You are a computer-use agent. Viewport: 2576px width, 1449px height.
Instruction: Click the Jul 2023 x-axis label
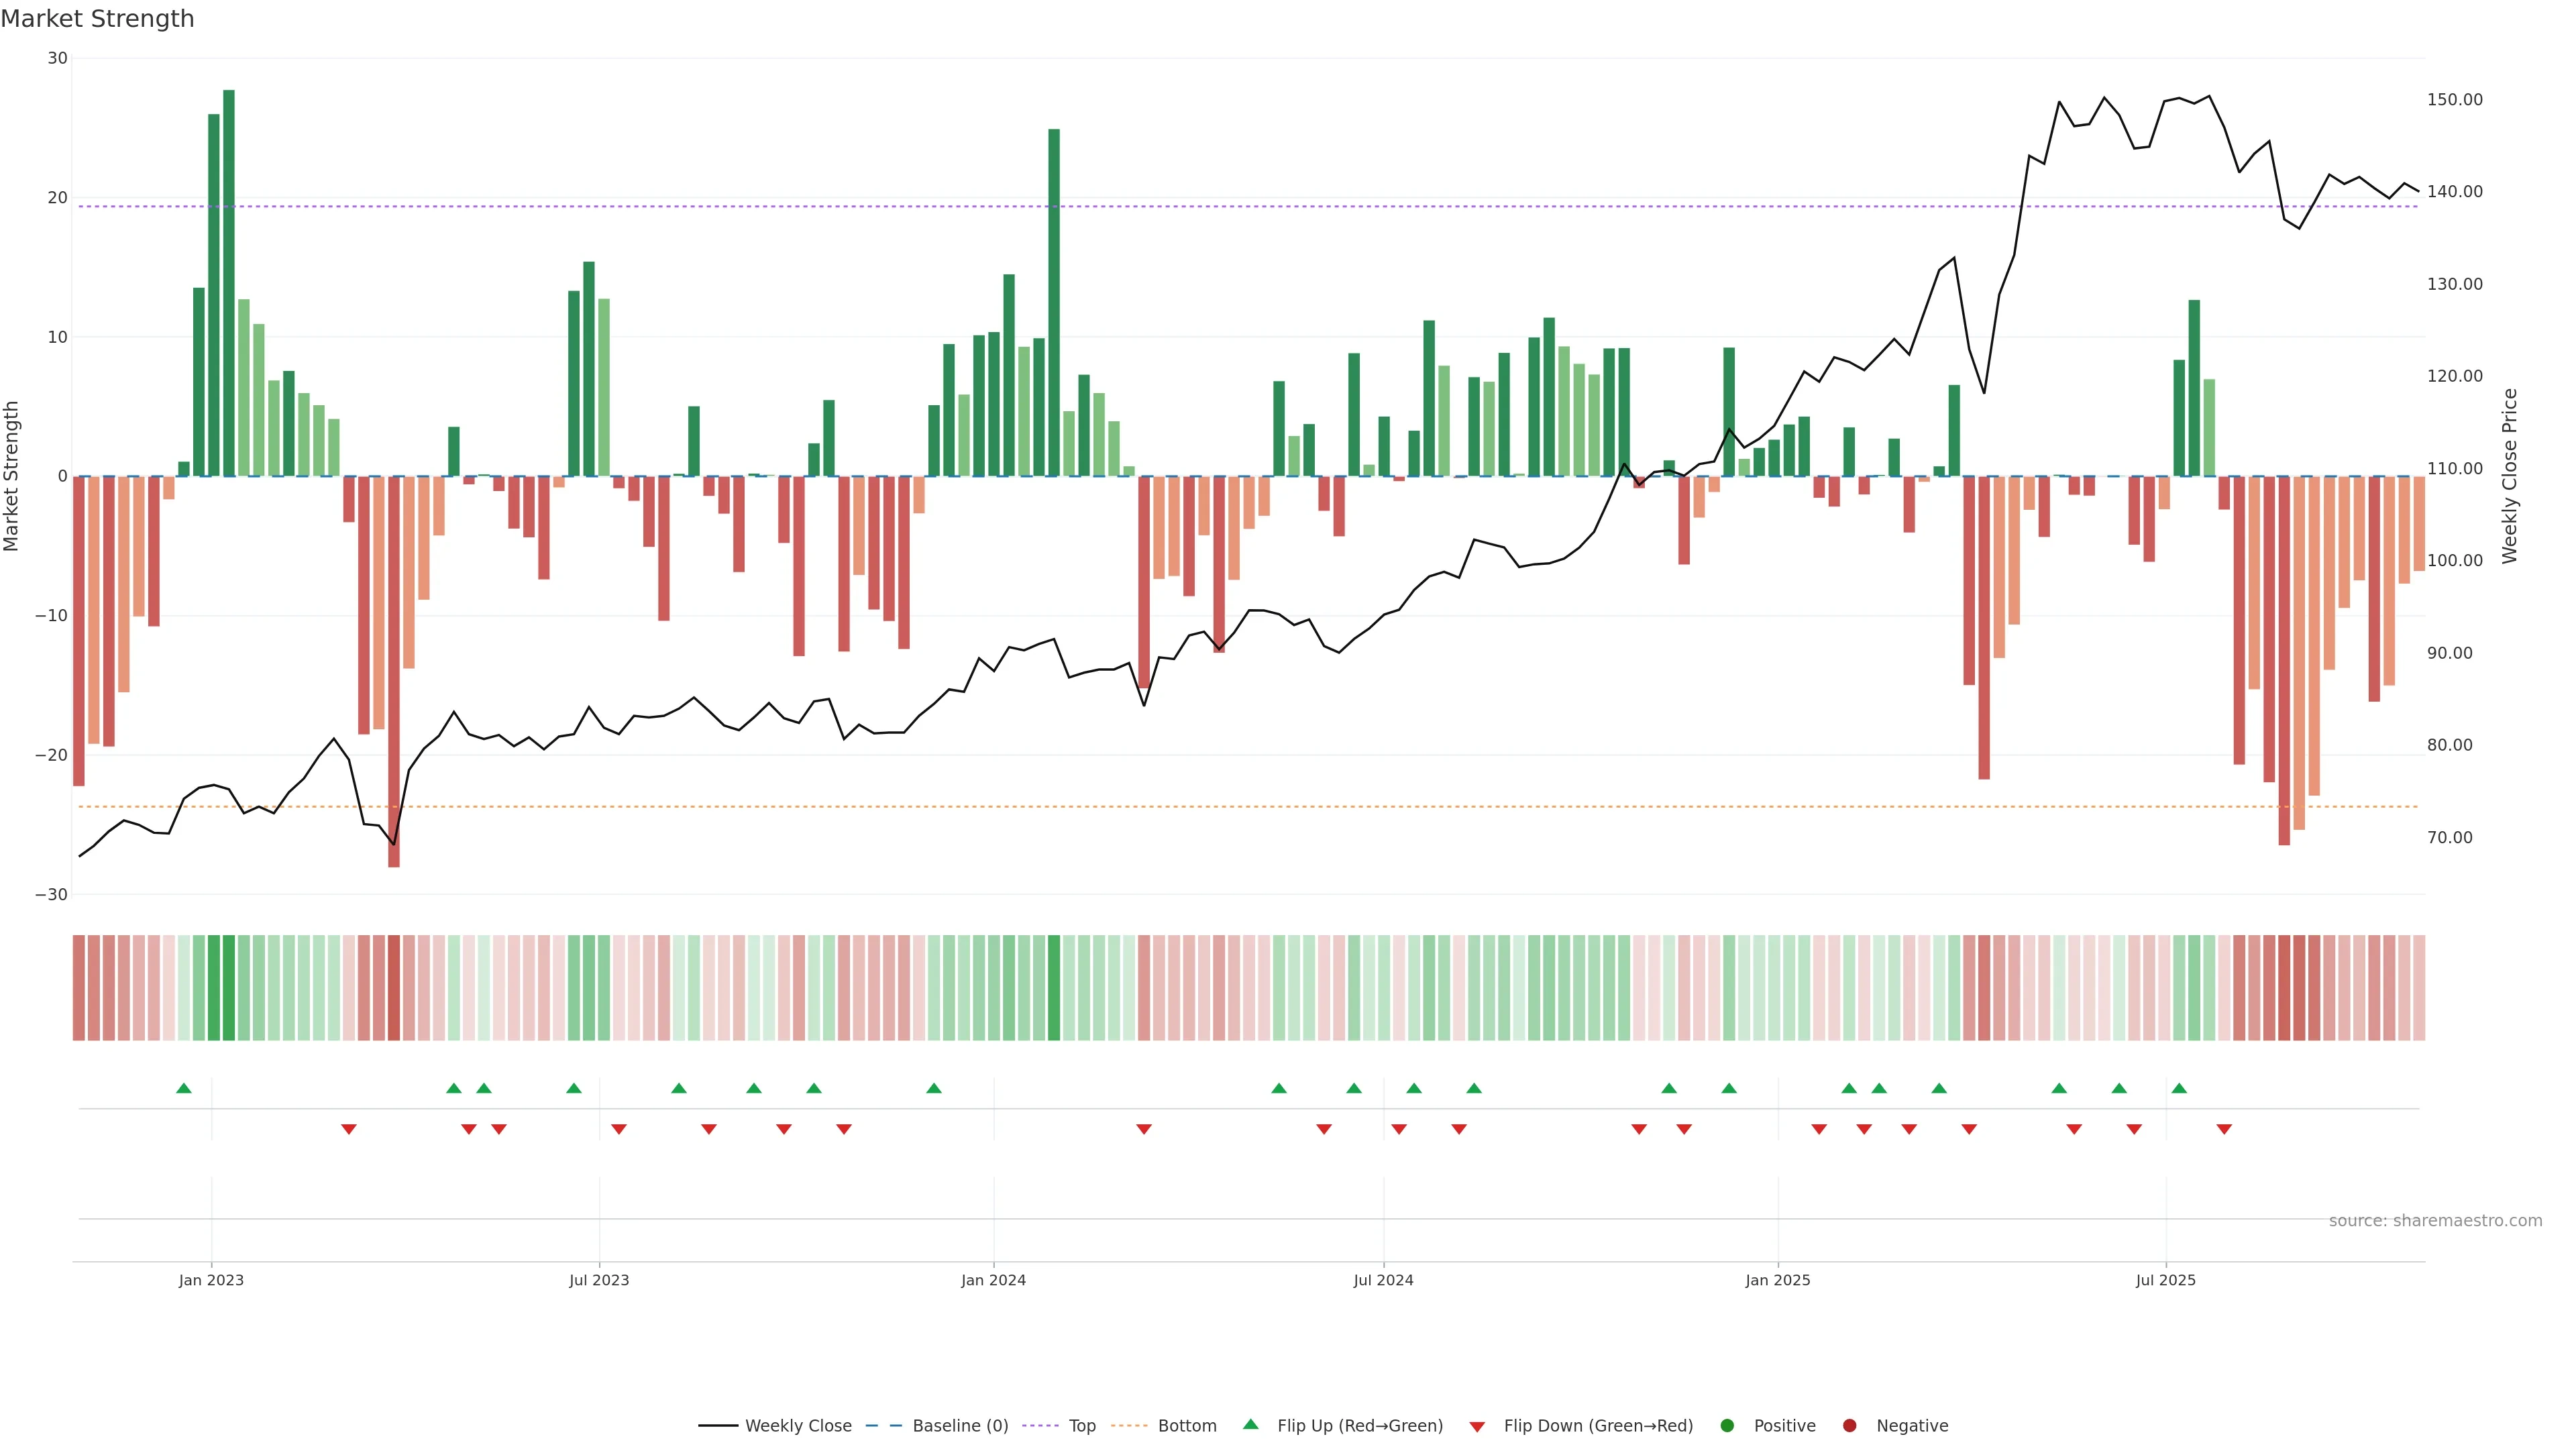click(599, 1280)
